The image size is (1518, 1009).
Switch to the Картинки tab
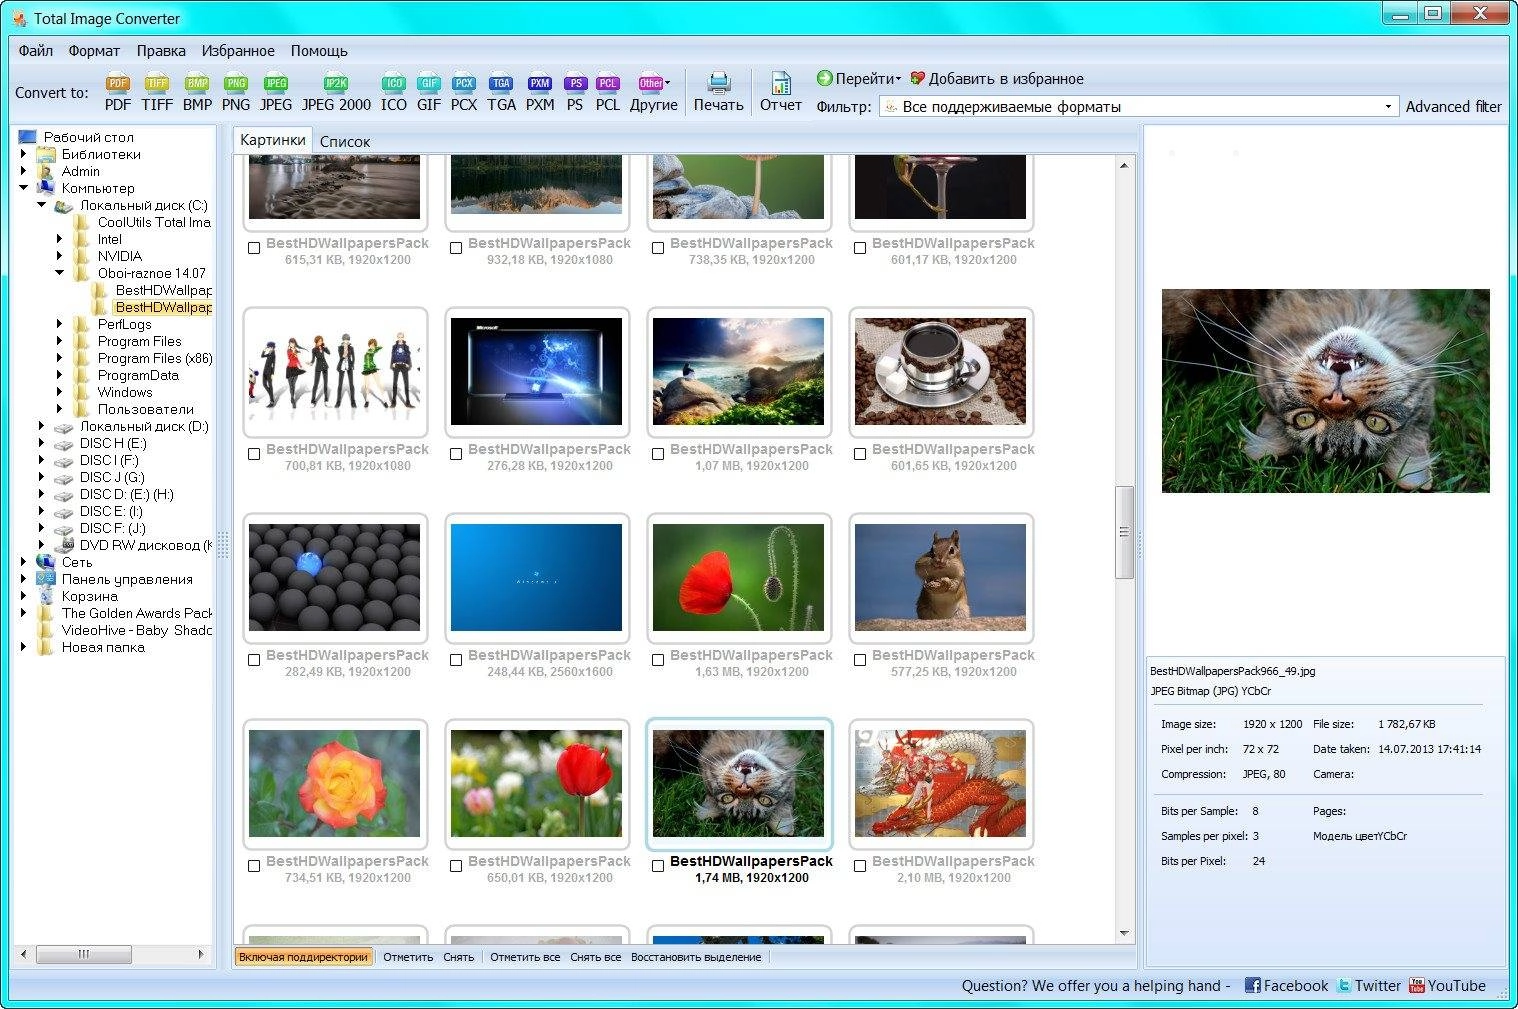point(273,140)
